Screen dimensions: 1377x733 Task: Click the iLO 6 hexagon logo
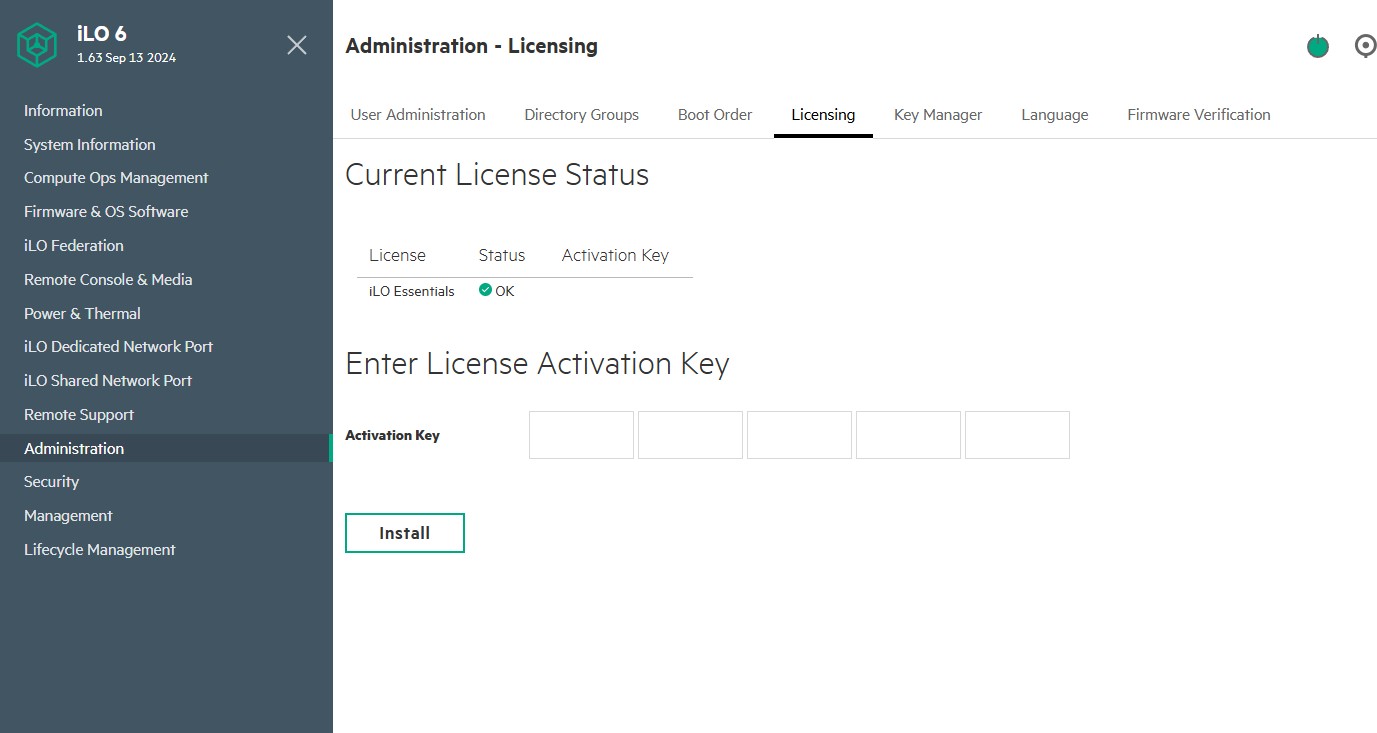(39, 45)
